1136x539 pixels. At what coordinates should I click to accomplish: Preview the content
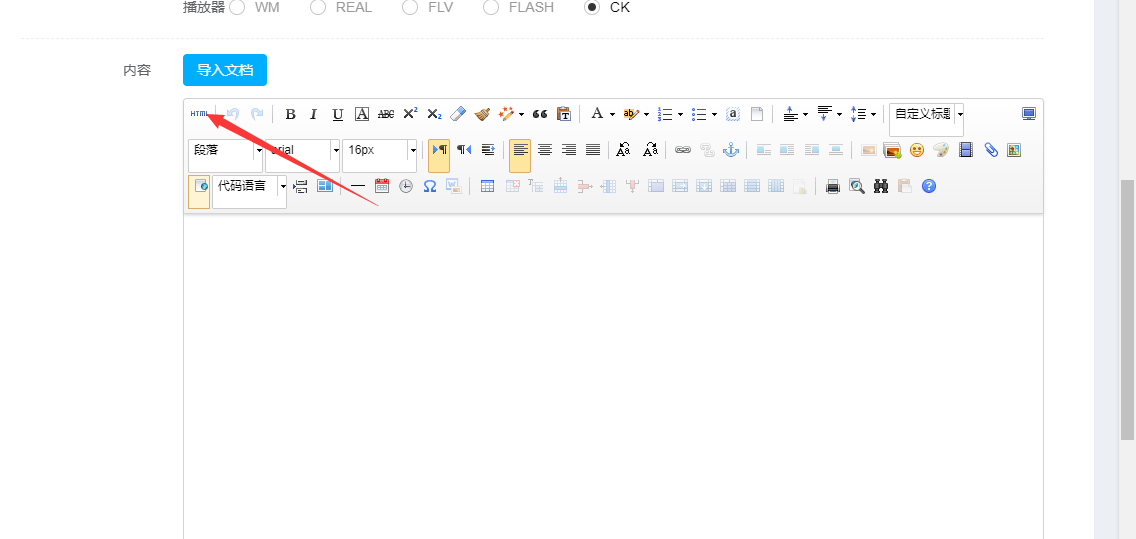857,186
